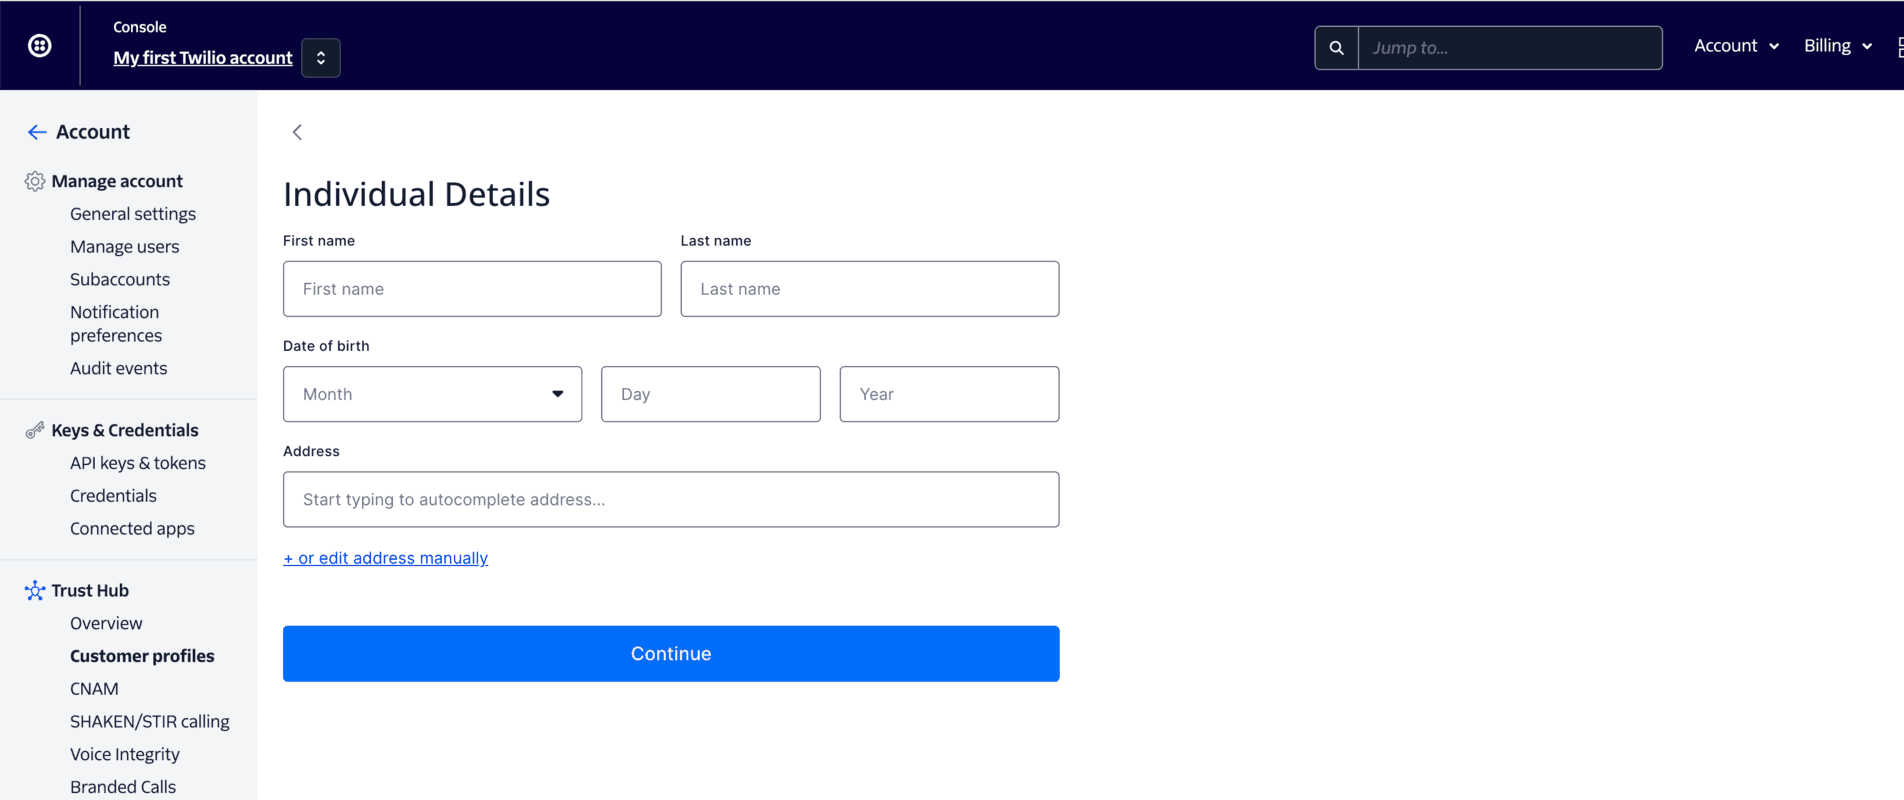Click the edit address manually link
1904x800 pixels.
[x=385, y=558]
